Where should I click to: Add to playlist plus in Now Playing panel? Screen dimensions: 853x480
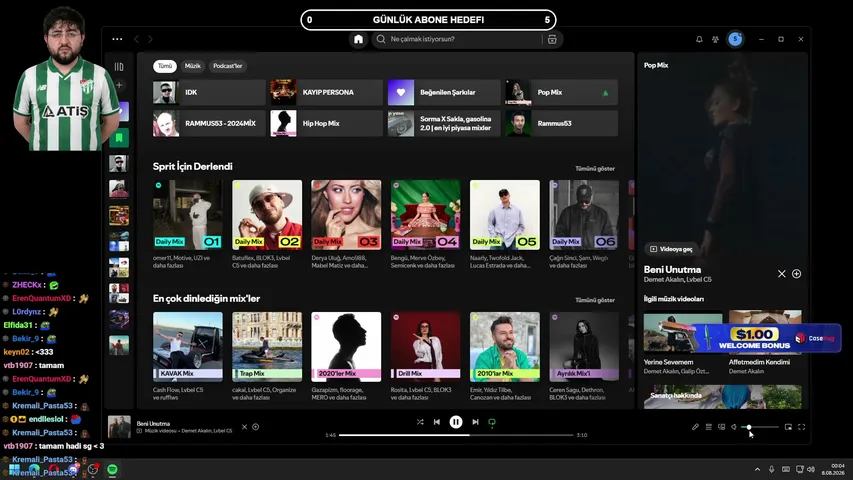tap(796, 274)
